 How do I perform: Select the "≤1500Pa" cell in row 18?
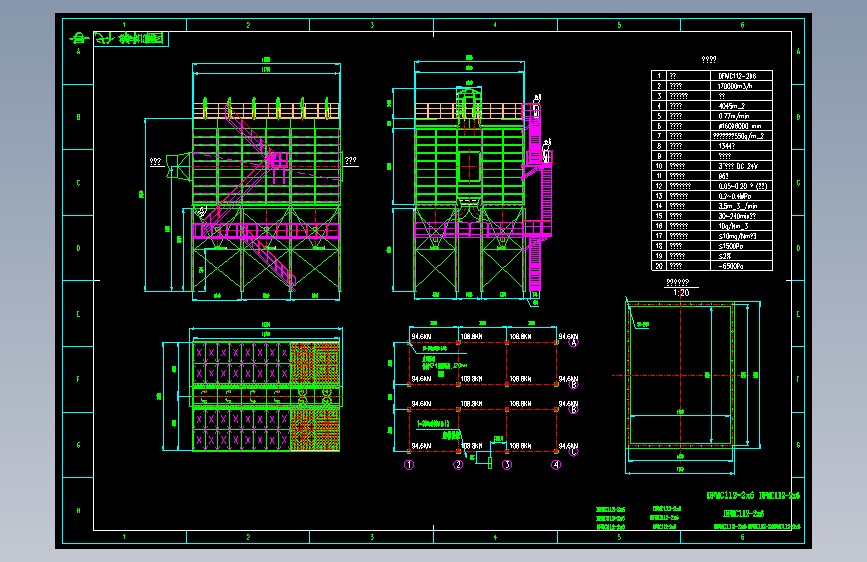click(730, 246)
